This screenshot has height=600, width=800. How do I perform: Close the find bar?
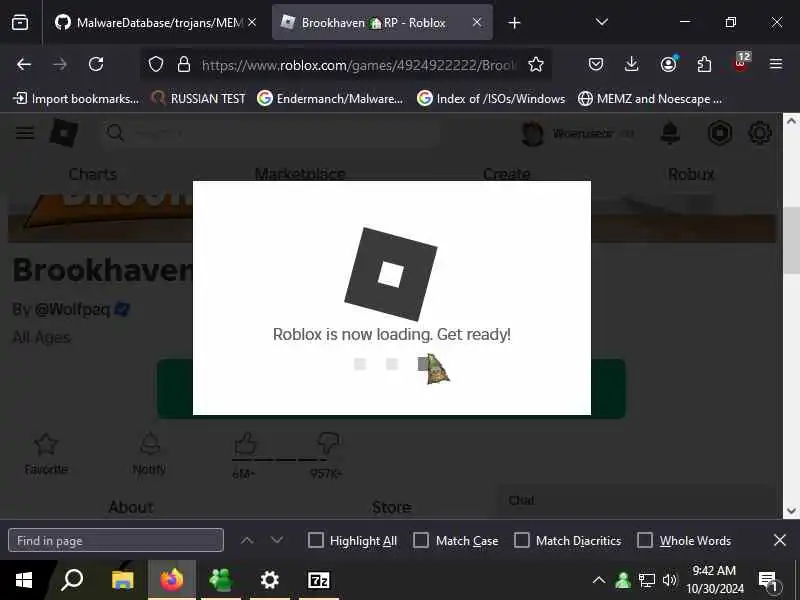780,540
